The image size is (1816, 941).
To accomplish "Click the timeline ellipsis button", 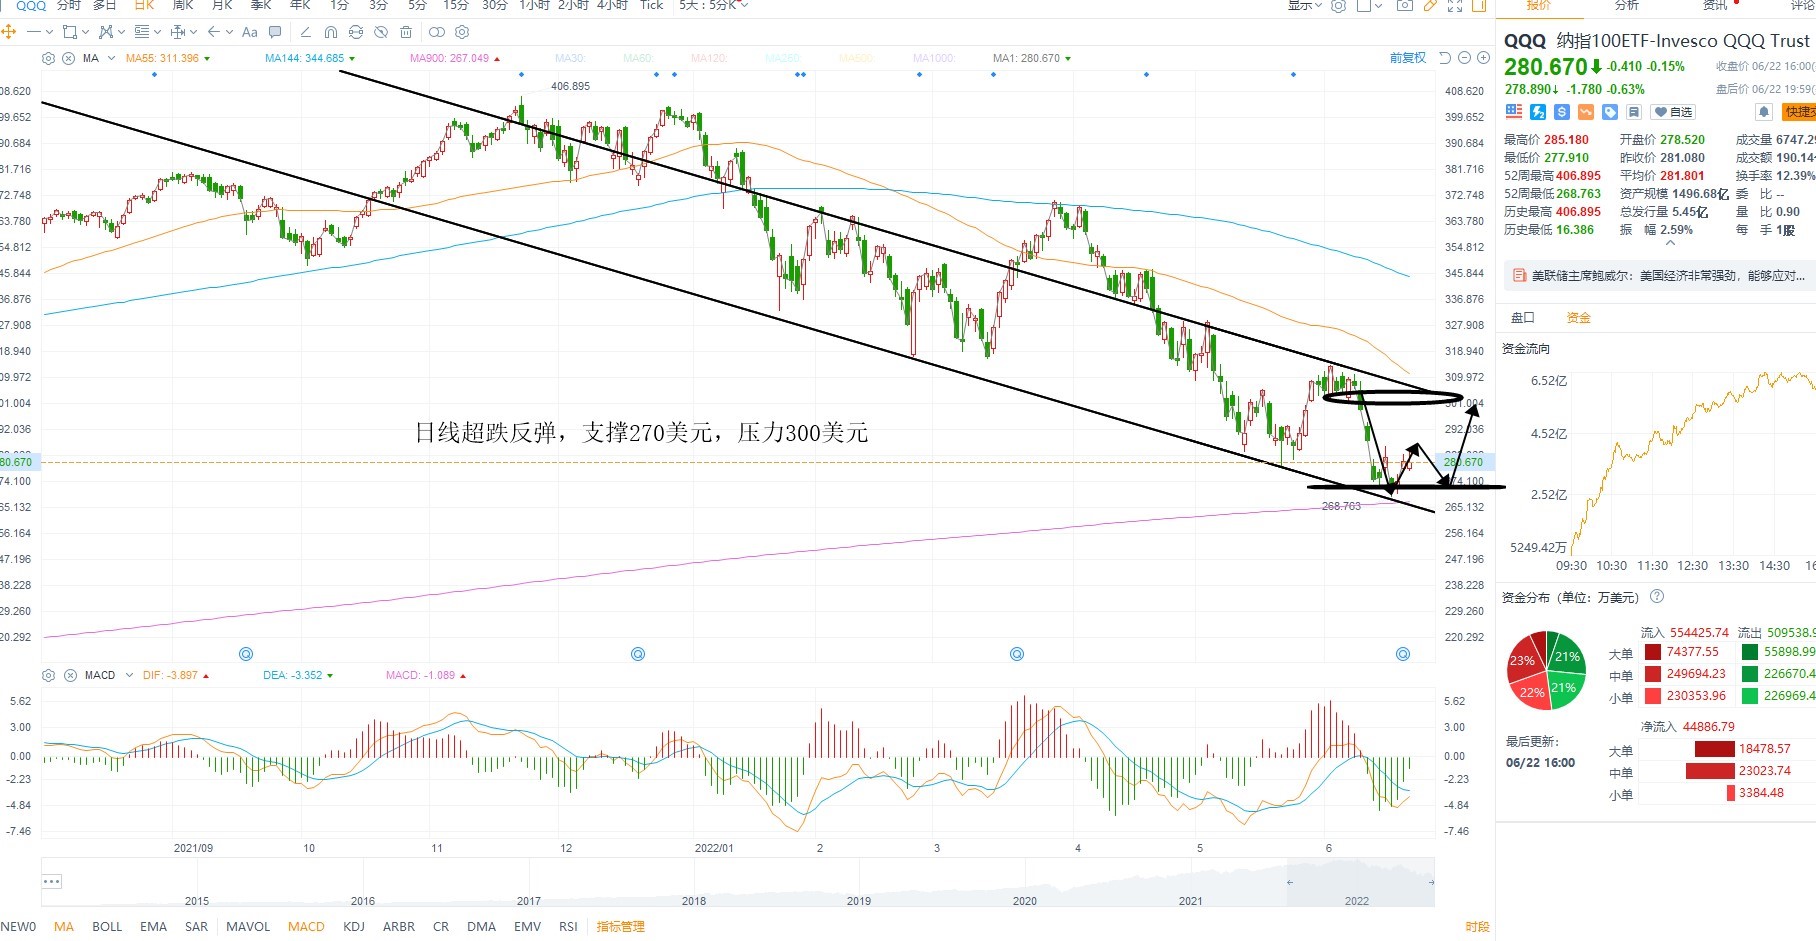I will (52, 881).
